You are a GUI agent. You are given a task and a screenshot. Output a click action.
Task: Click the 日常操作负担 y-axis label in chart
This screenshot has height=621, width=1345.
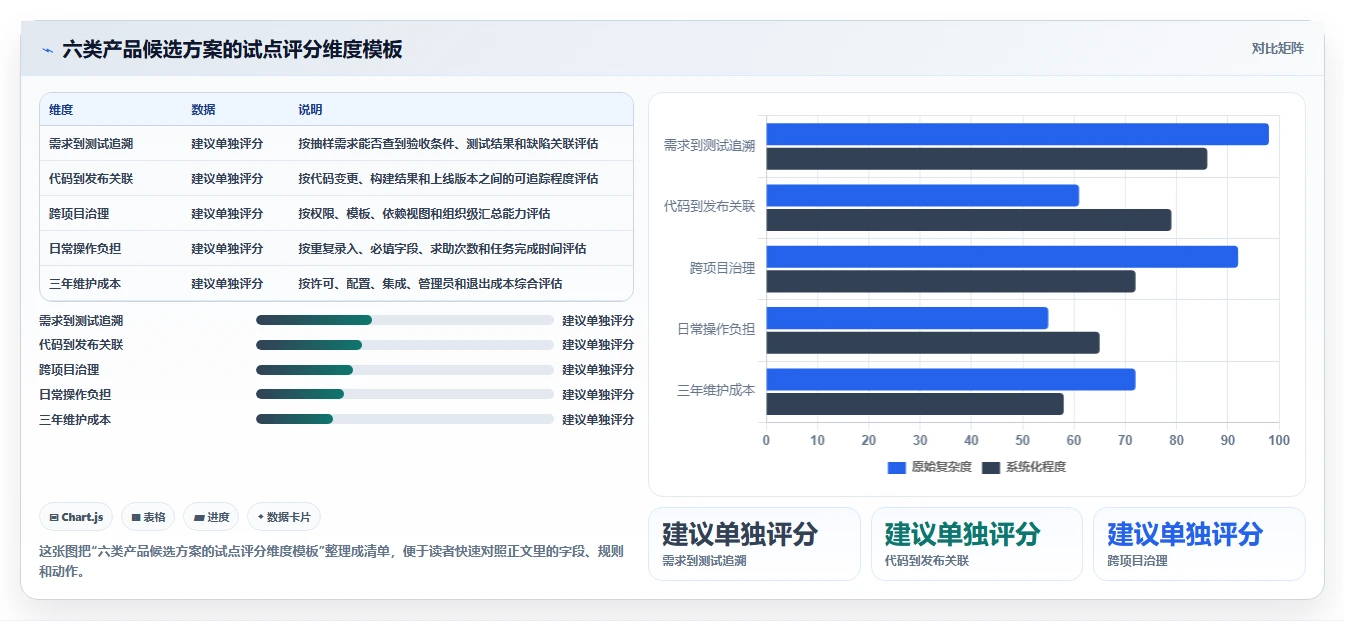click(x=716, y=329)
